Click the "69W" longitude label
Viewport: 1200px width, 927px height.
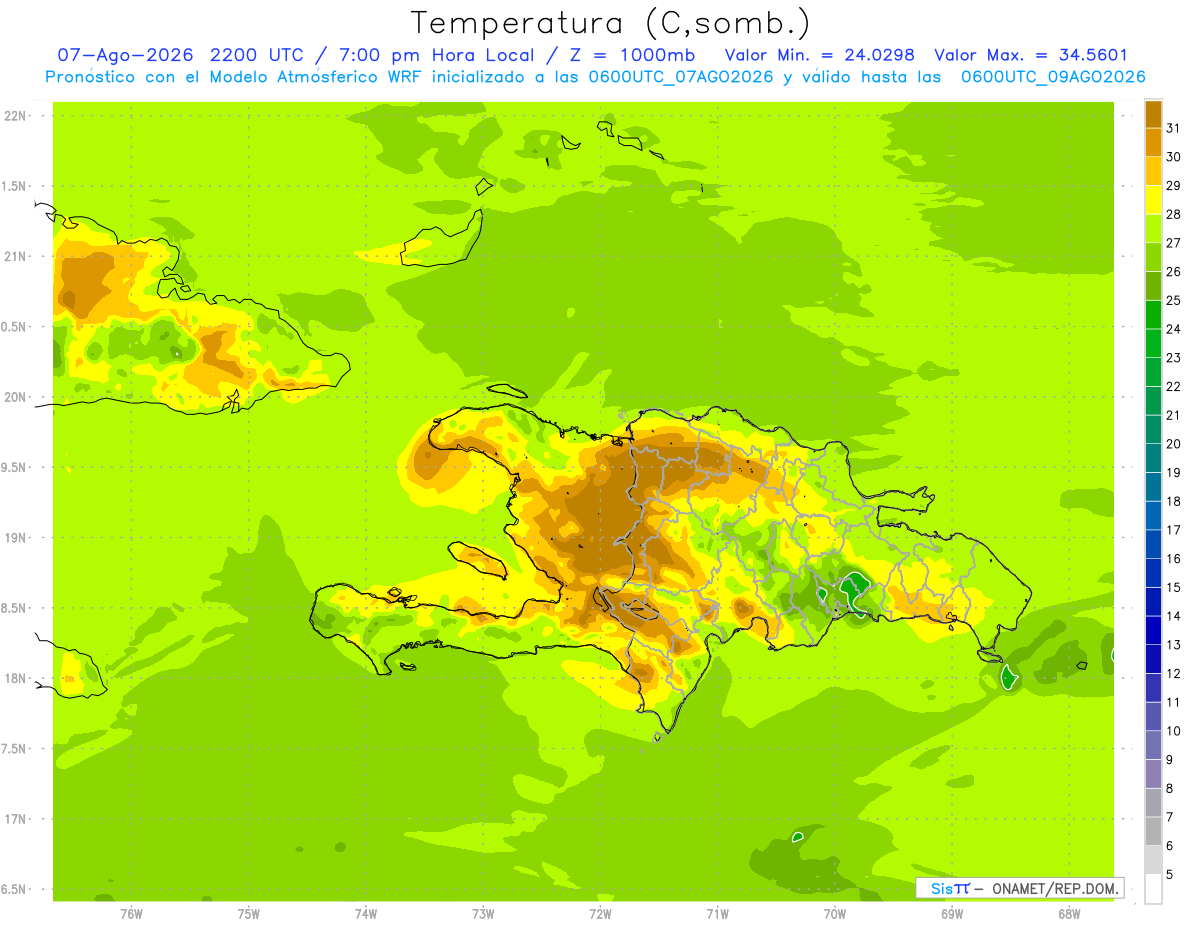[952, 914]
